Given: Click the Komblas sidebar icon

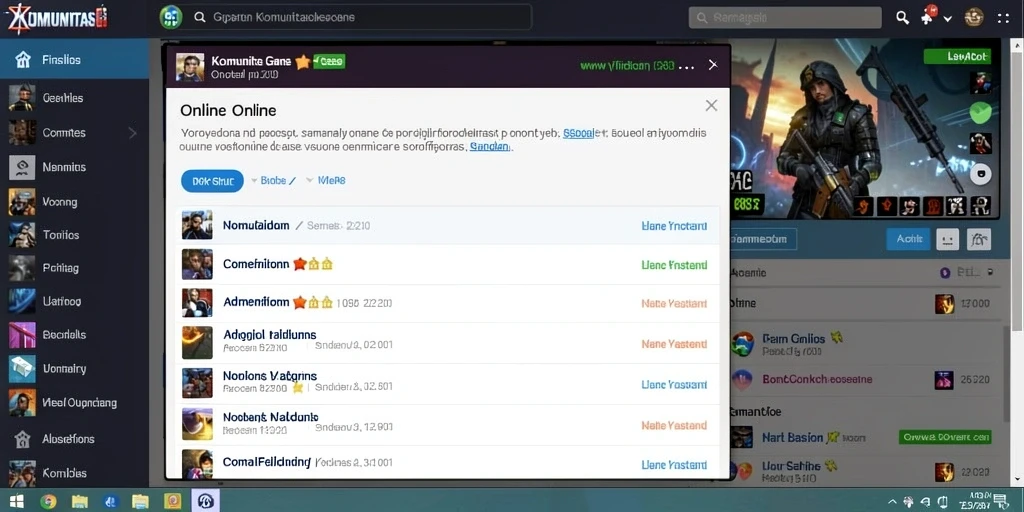Looking at the screenshot, I should pos(22,473).
